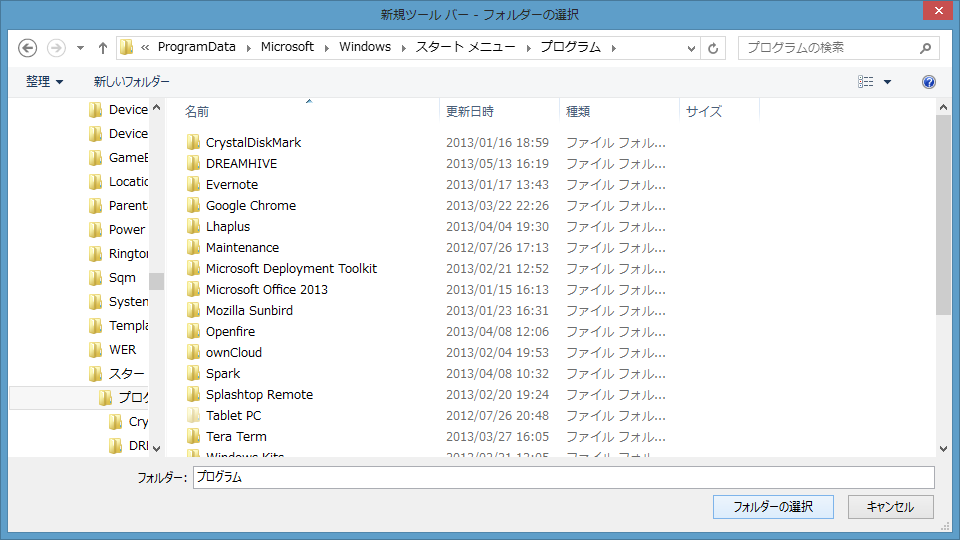960x540 pixels.
Task: Click the Back navigation arrow
Action: [x=27, y=48]
